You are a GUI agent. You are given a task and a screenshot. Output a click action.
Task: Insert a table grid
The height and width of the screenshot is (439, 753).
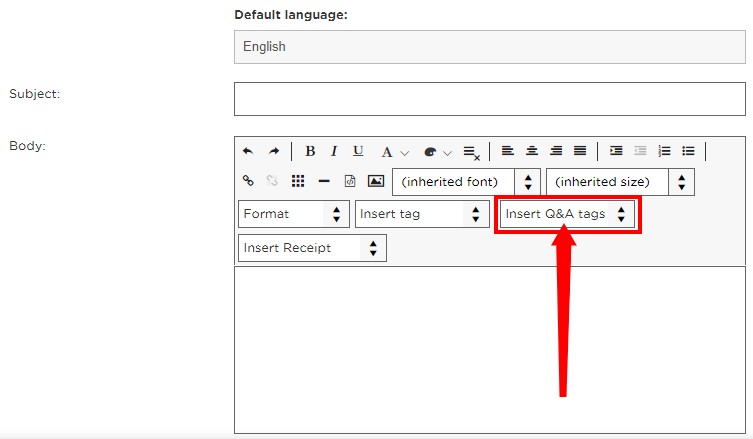click(x=298, y=181)
